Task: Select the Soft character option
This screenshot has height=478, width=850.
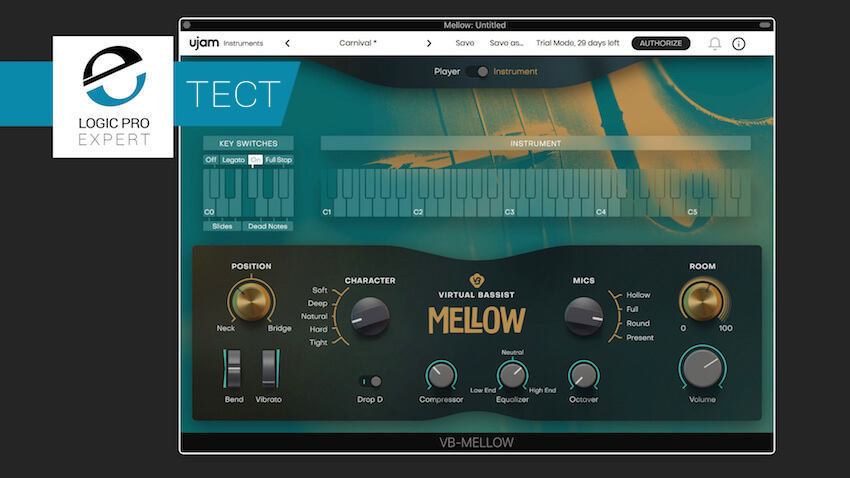Action: 319,290
